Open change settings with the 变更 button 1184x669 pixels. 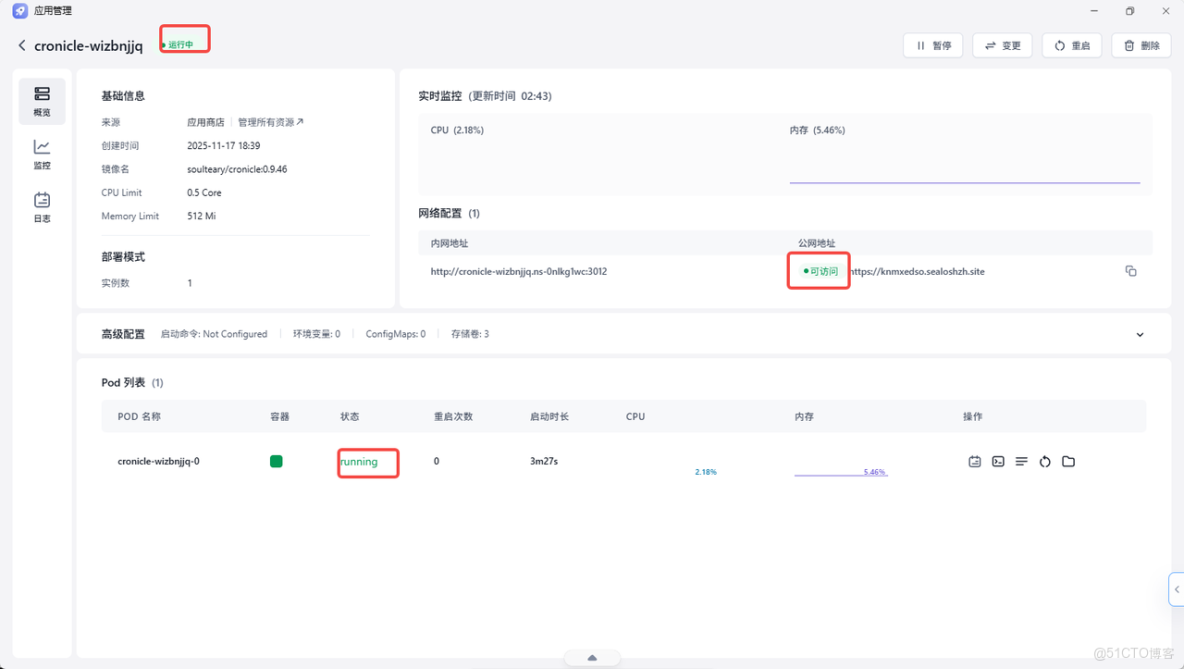pos(1002,45)
